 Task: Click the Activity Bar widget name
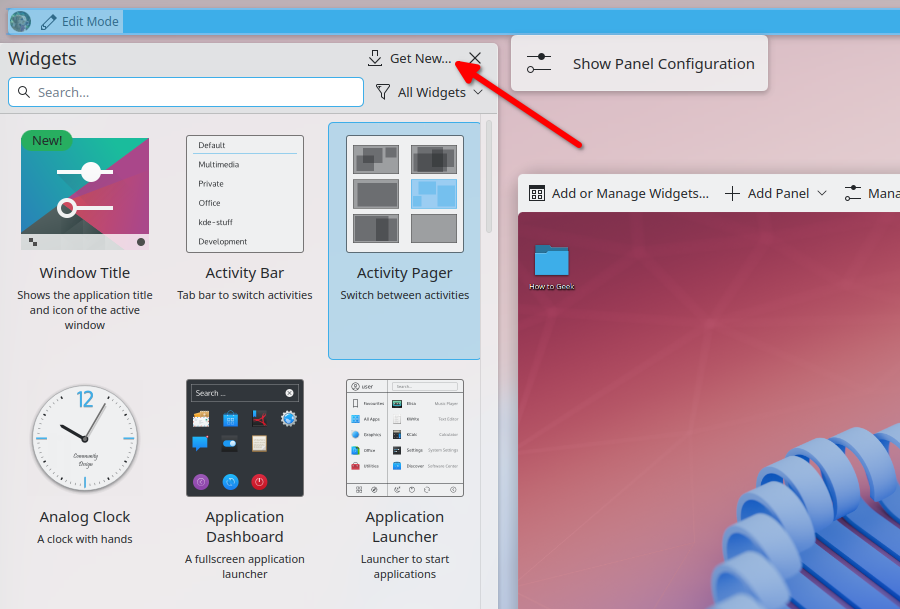[x=245, y=273]
